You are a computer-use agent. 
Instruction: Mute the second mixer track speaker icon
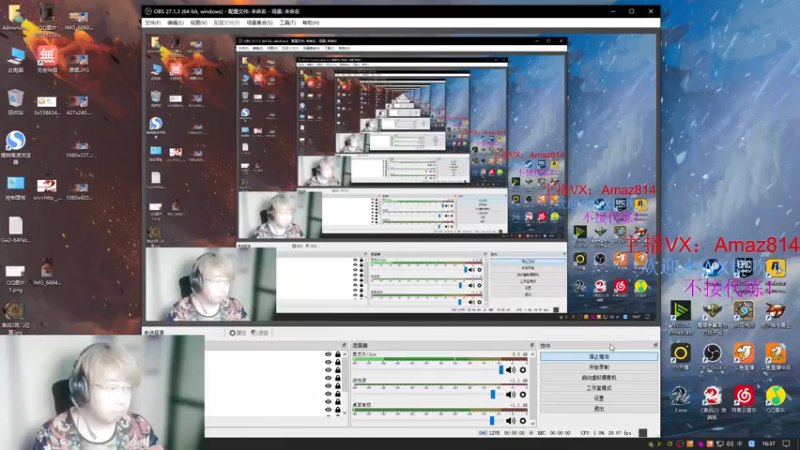click(x=510, y=394)
